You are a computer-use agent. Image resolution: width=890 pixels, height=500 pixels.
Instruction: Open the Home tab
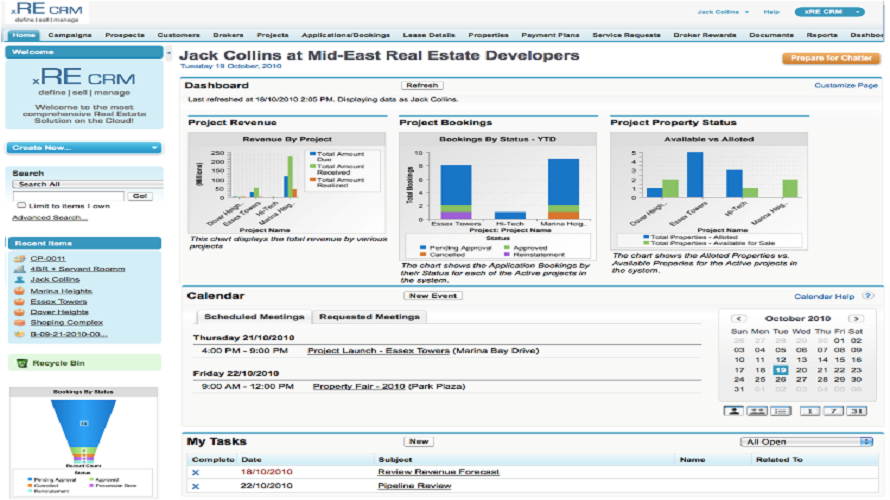coord(24,35)
